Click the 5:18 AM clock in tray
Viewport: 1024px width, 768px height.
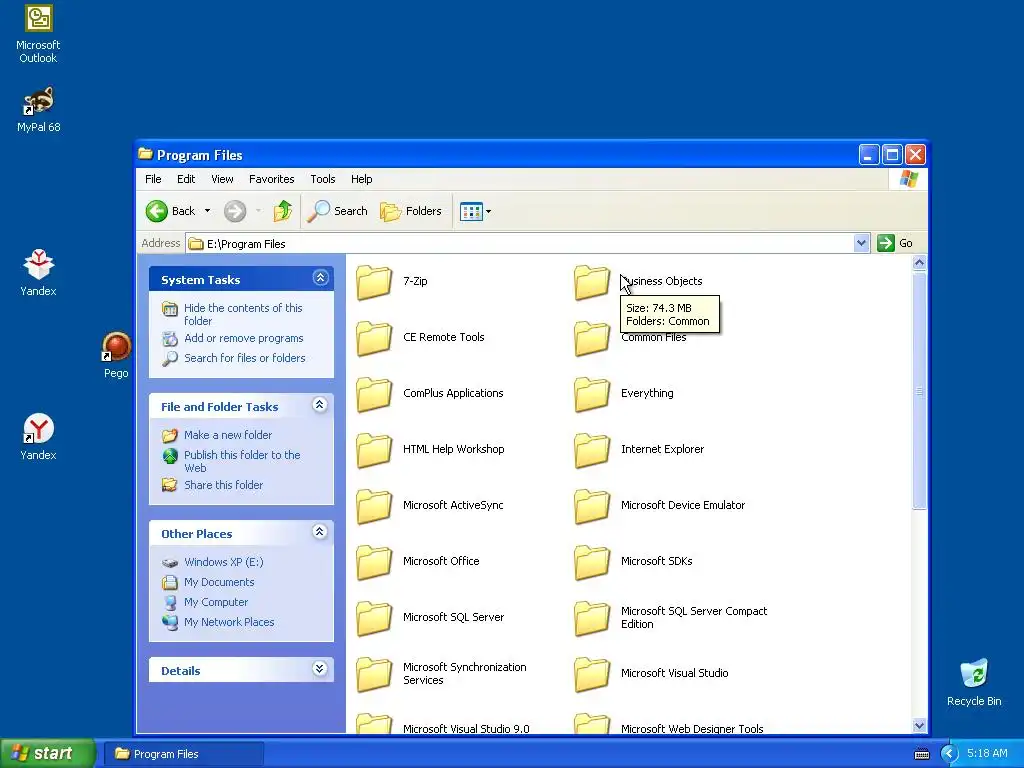pyautogui.click(x=987, y=754)
